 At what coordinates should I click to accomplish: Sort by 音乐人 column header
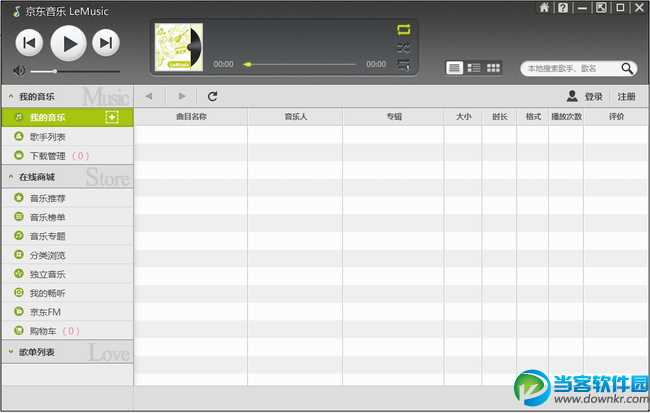[x=296, y=117]
